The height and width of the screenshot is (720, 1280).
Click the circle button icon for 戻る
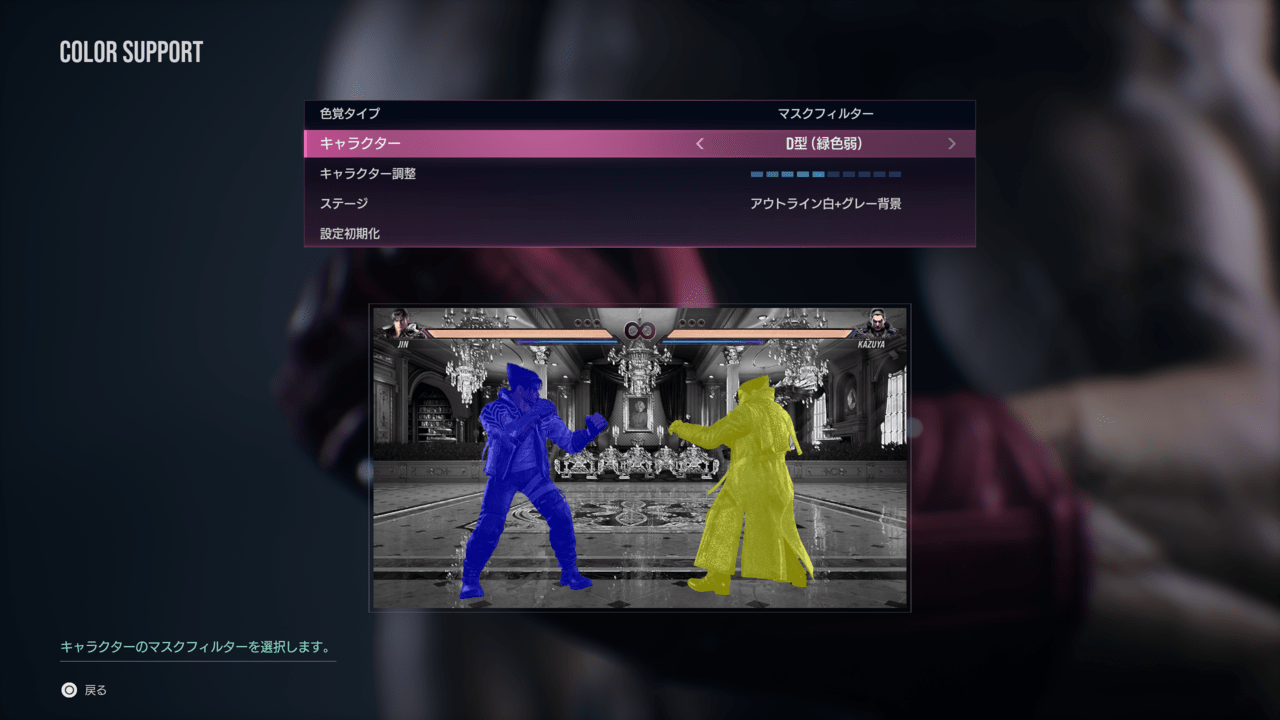69,690
